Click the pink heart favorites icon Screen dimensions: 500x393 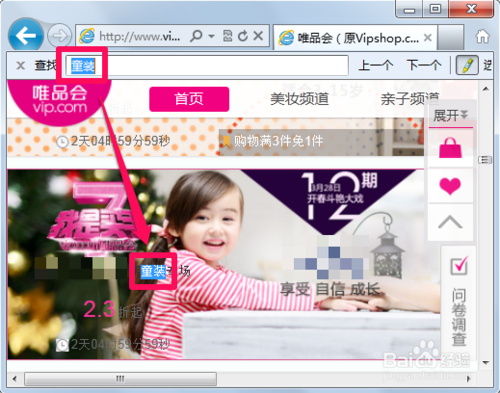(450, 186)
